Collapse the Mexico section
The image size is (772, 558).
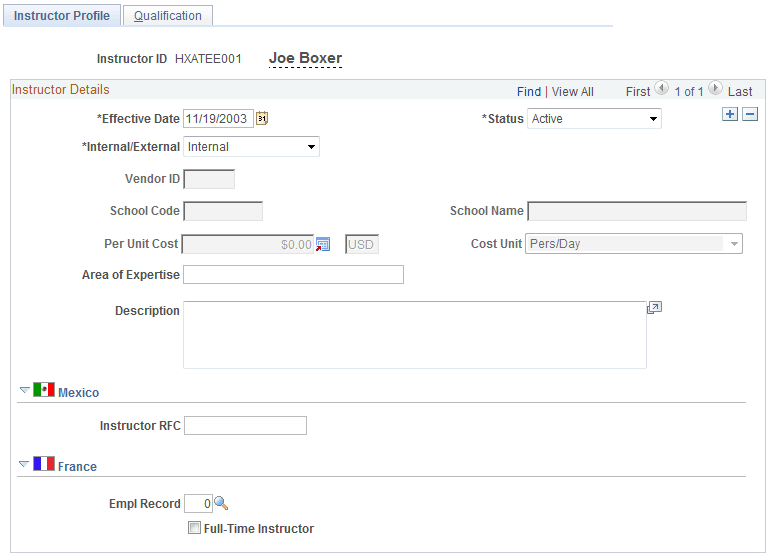(x=24, y=390)
